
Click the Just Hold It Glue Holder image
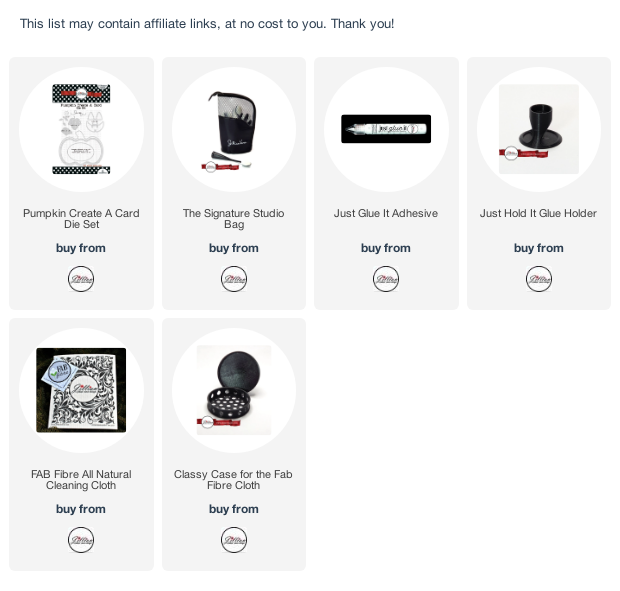[539, 129]
